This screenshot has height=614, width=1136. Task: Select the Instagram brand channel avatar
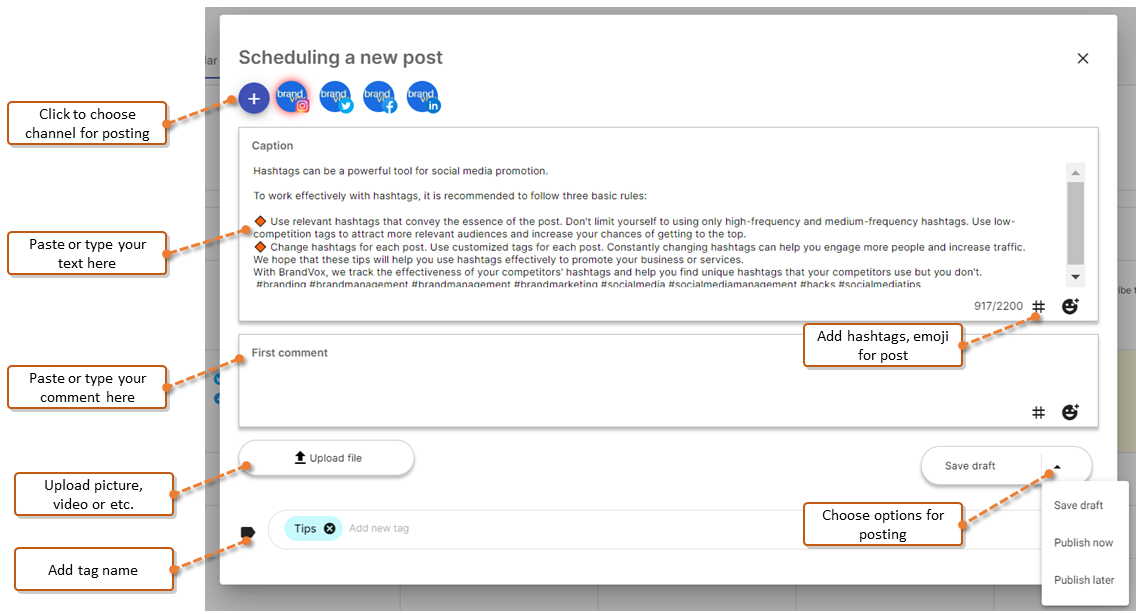(x=292, y=97)
